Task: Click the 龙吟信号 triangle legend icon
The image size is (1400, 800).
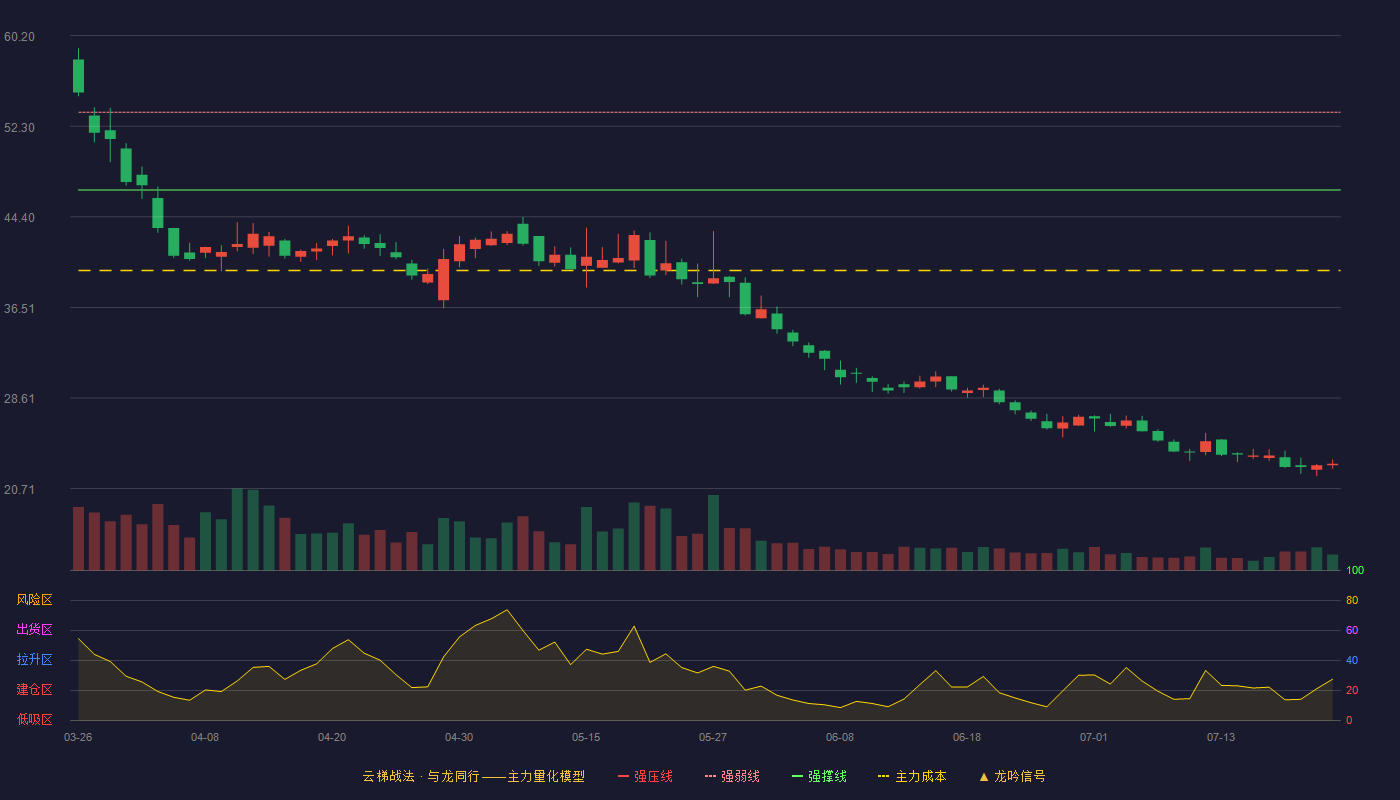Action: (984, 776)
